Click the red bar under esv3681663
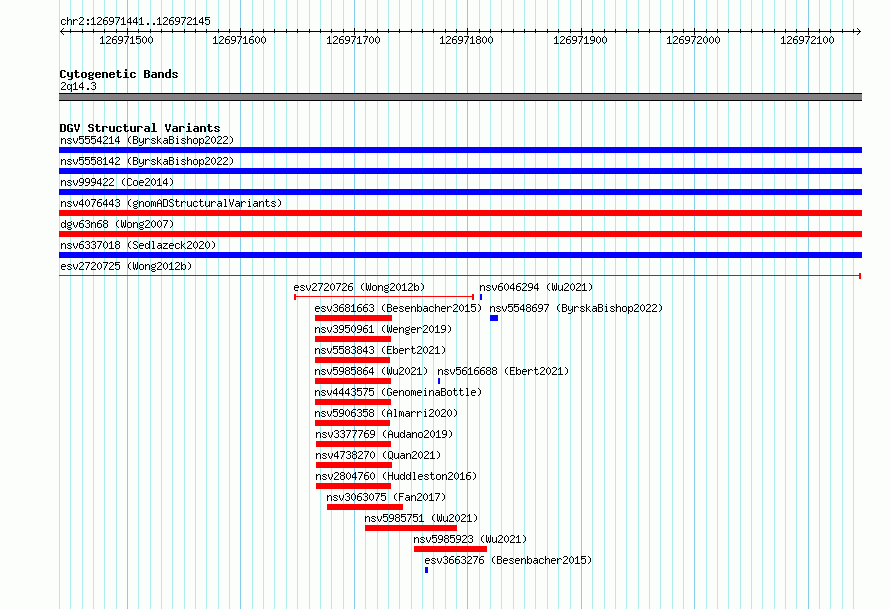The image size is (890, 609). coord(353,318)
